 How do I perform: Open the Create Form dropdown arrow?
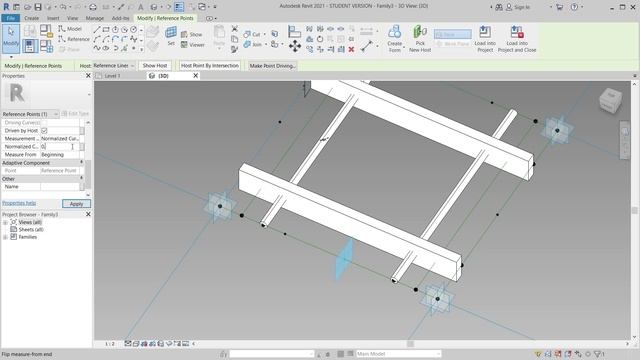point(404,47)
